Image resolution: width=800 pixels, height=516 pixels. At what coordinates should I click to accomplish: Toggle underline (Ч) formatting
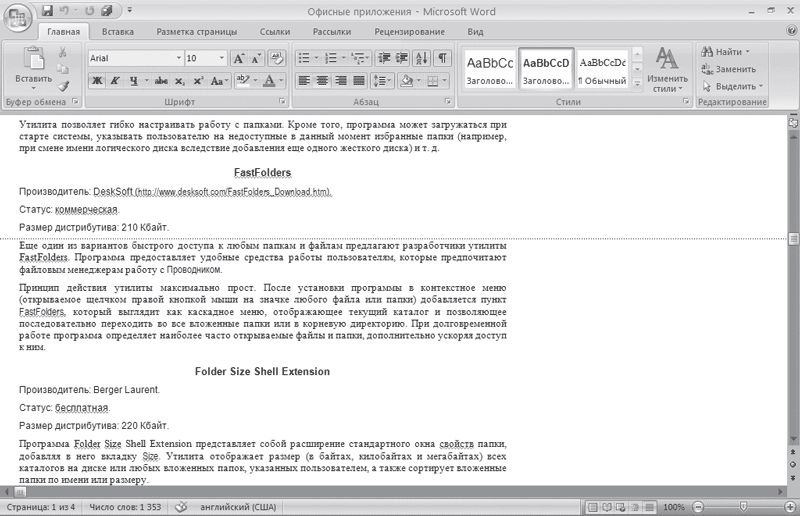click(x=134, y=81)
